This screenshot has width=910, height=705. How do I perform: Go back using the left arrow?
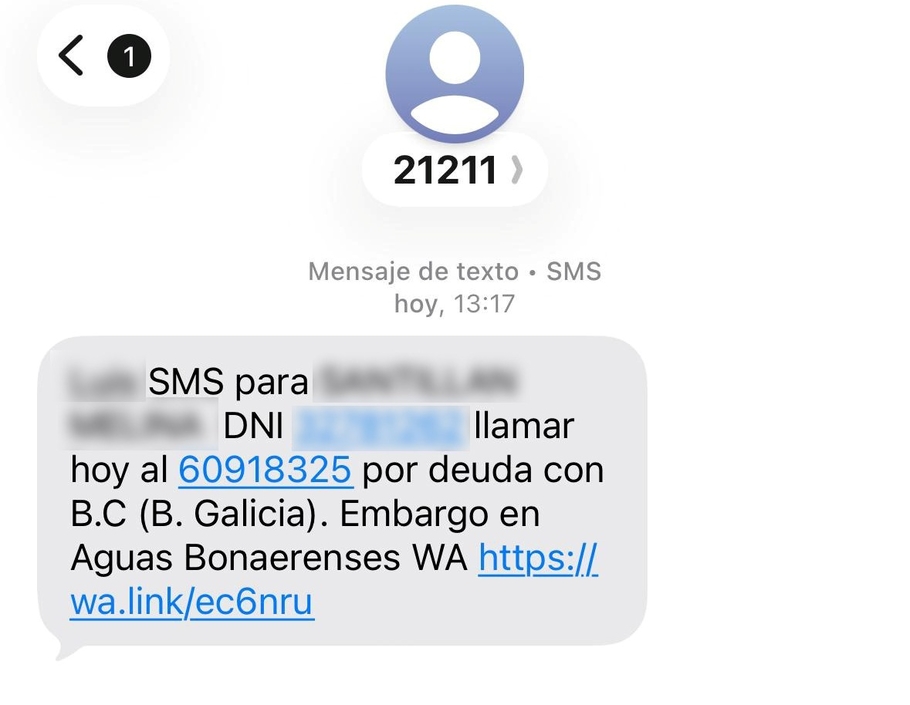point(71,56)
